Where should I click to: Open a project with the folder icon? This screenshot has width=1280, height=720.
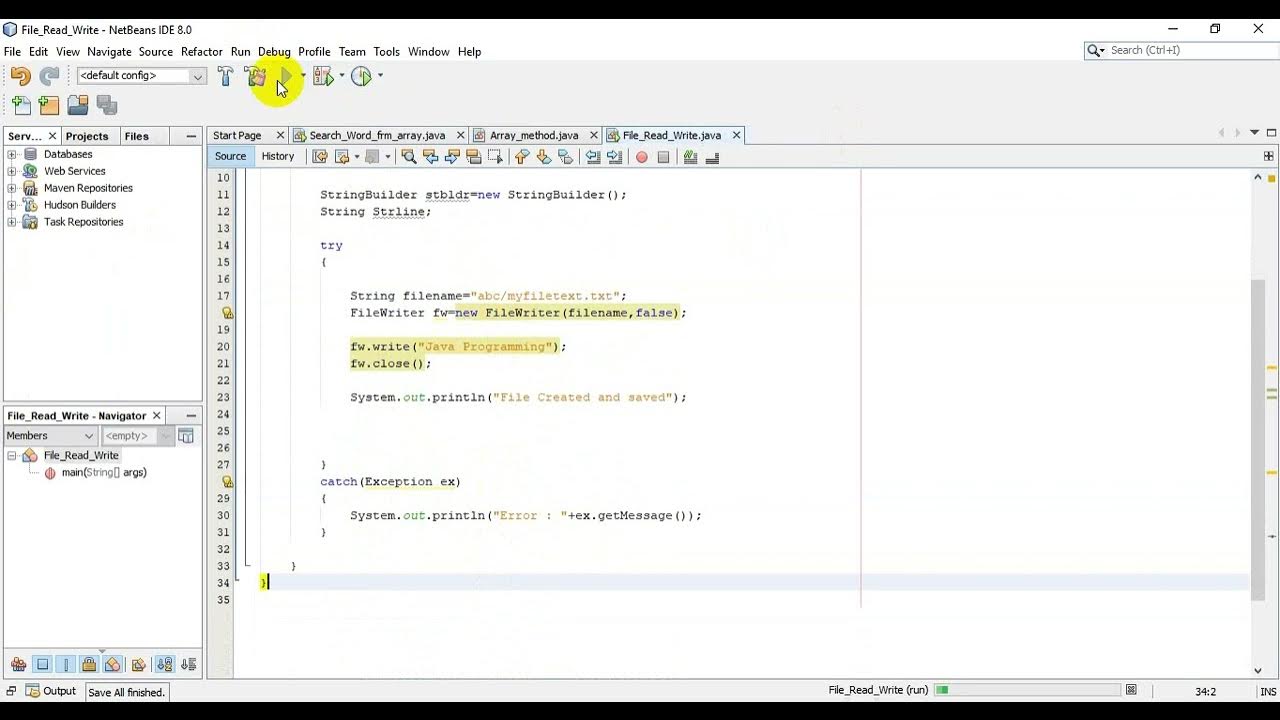(x=78, y=105)
